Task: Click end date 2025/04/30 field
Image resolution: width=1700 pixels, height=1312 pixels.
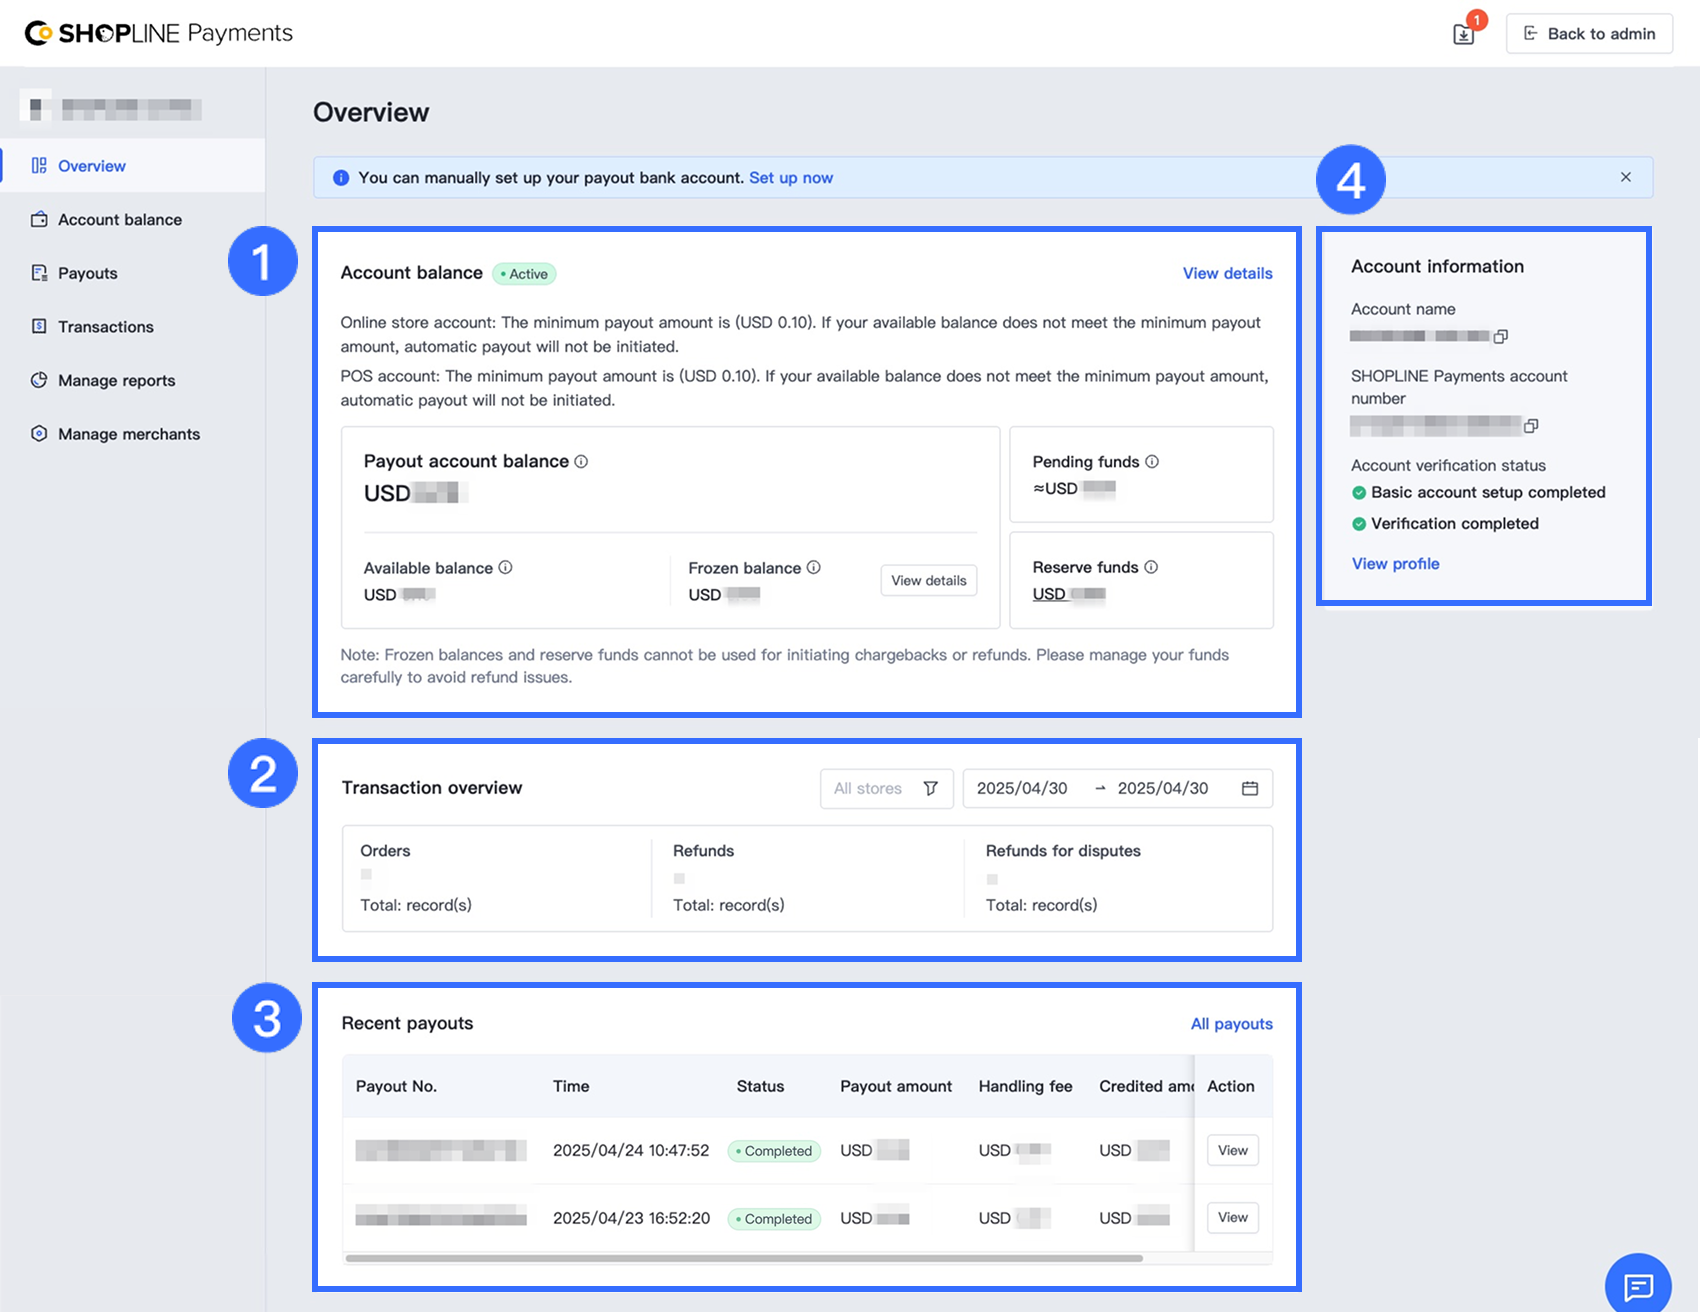Action: coord(1163,788)
